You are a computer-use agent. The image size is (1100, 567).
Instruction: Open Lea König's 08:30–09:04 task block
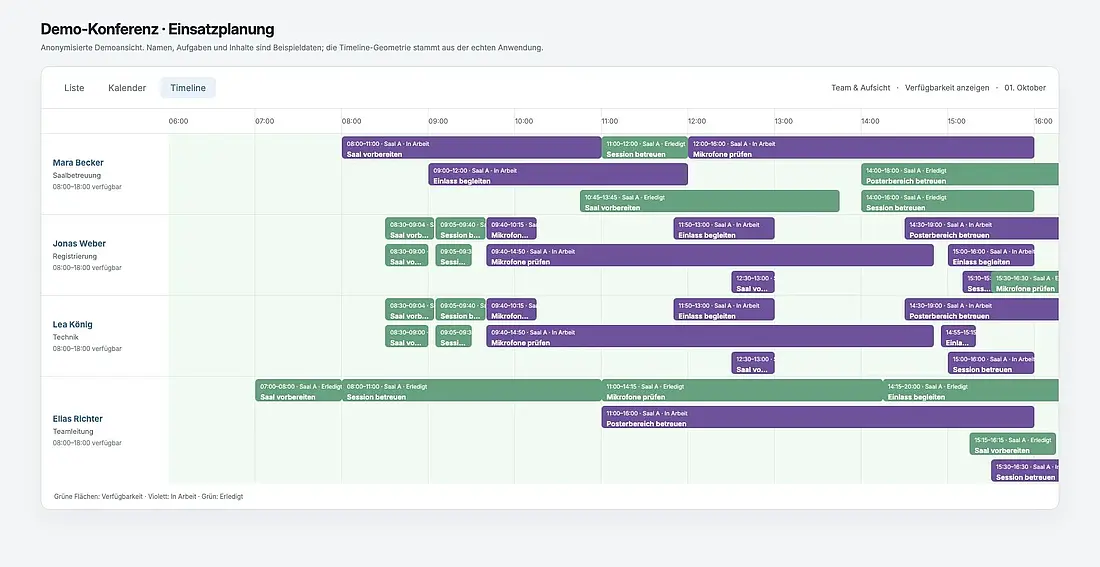(x=410, y=309)
